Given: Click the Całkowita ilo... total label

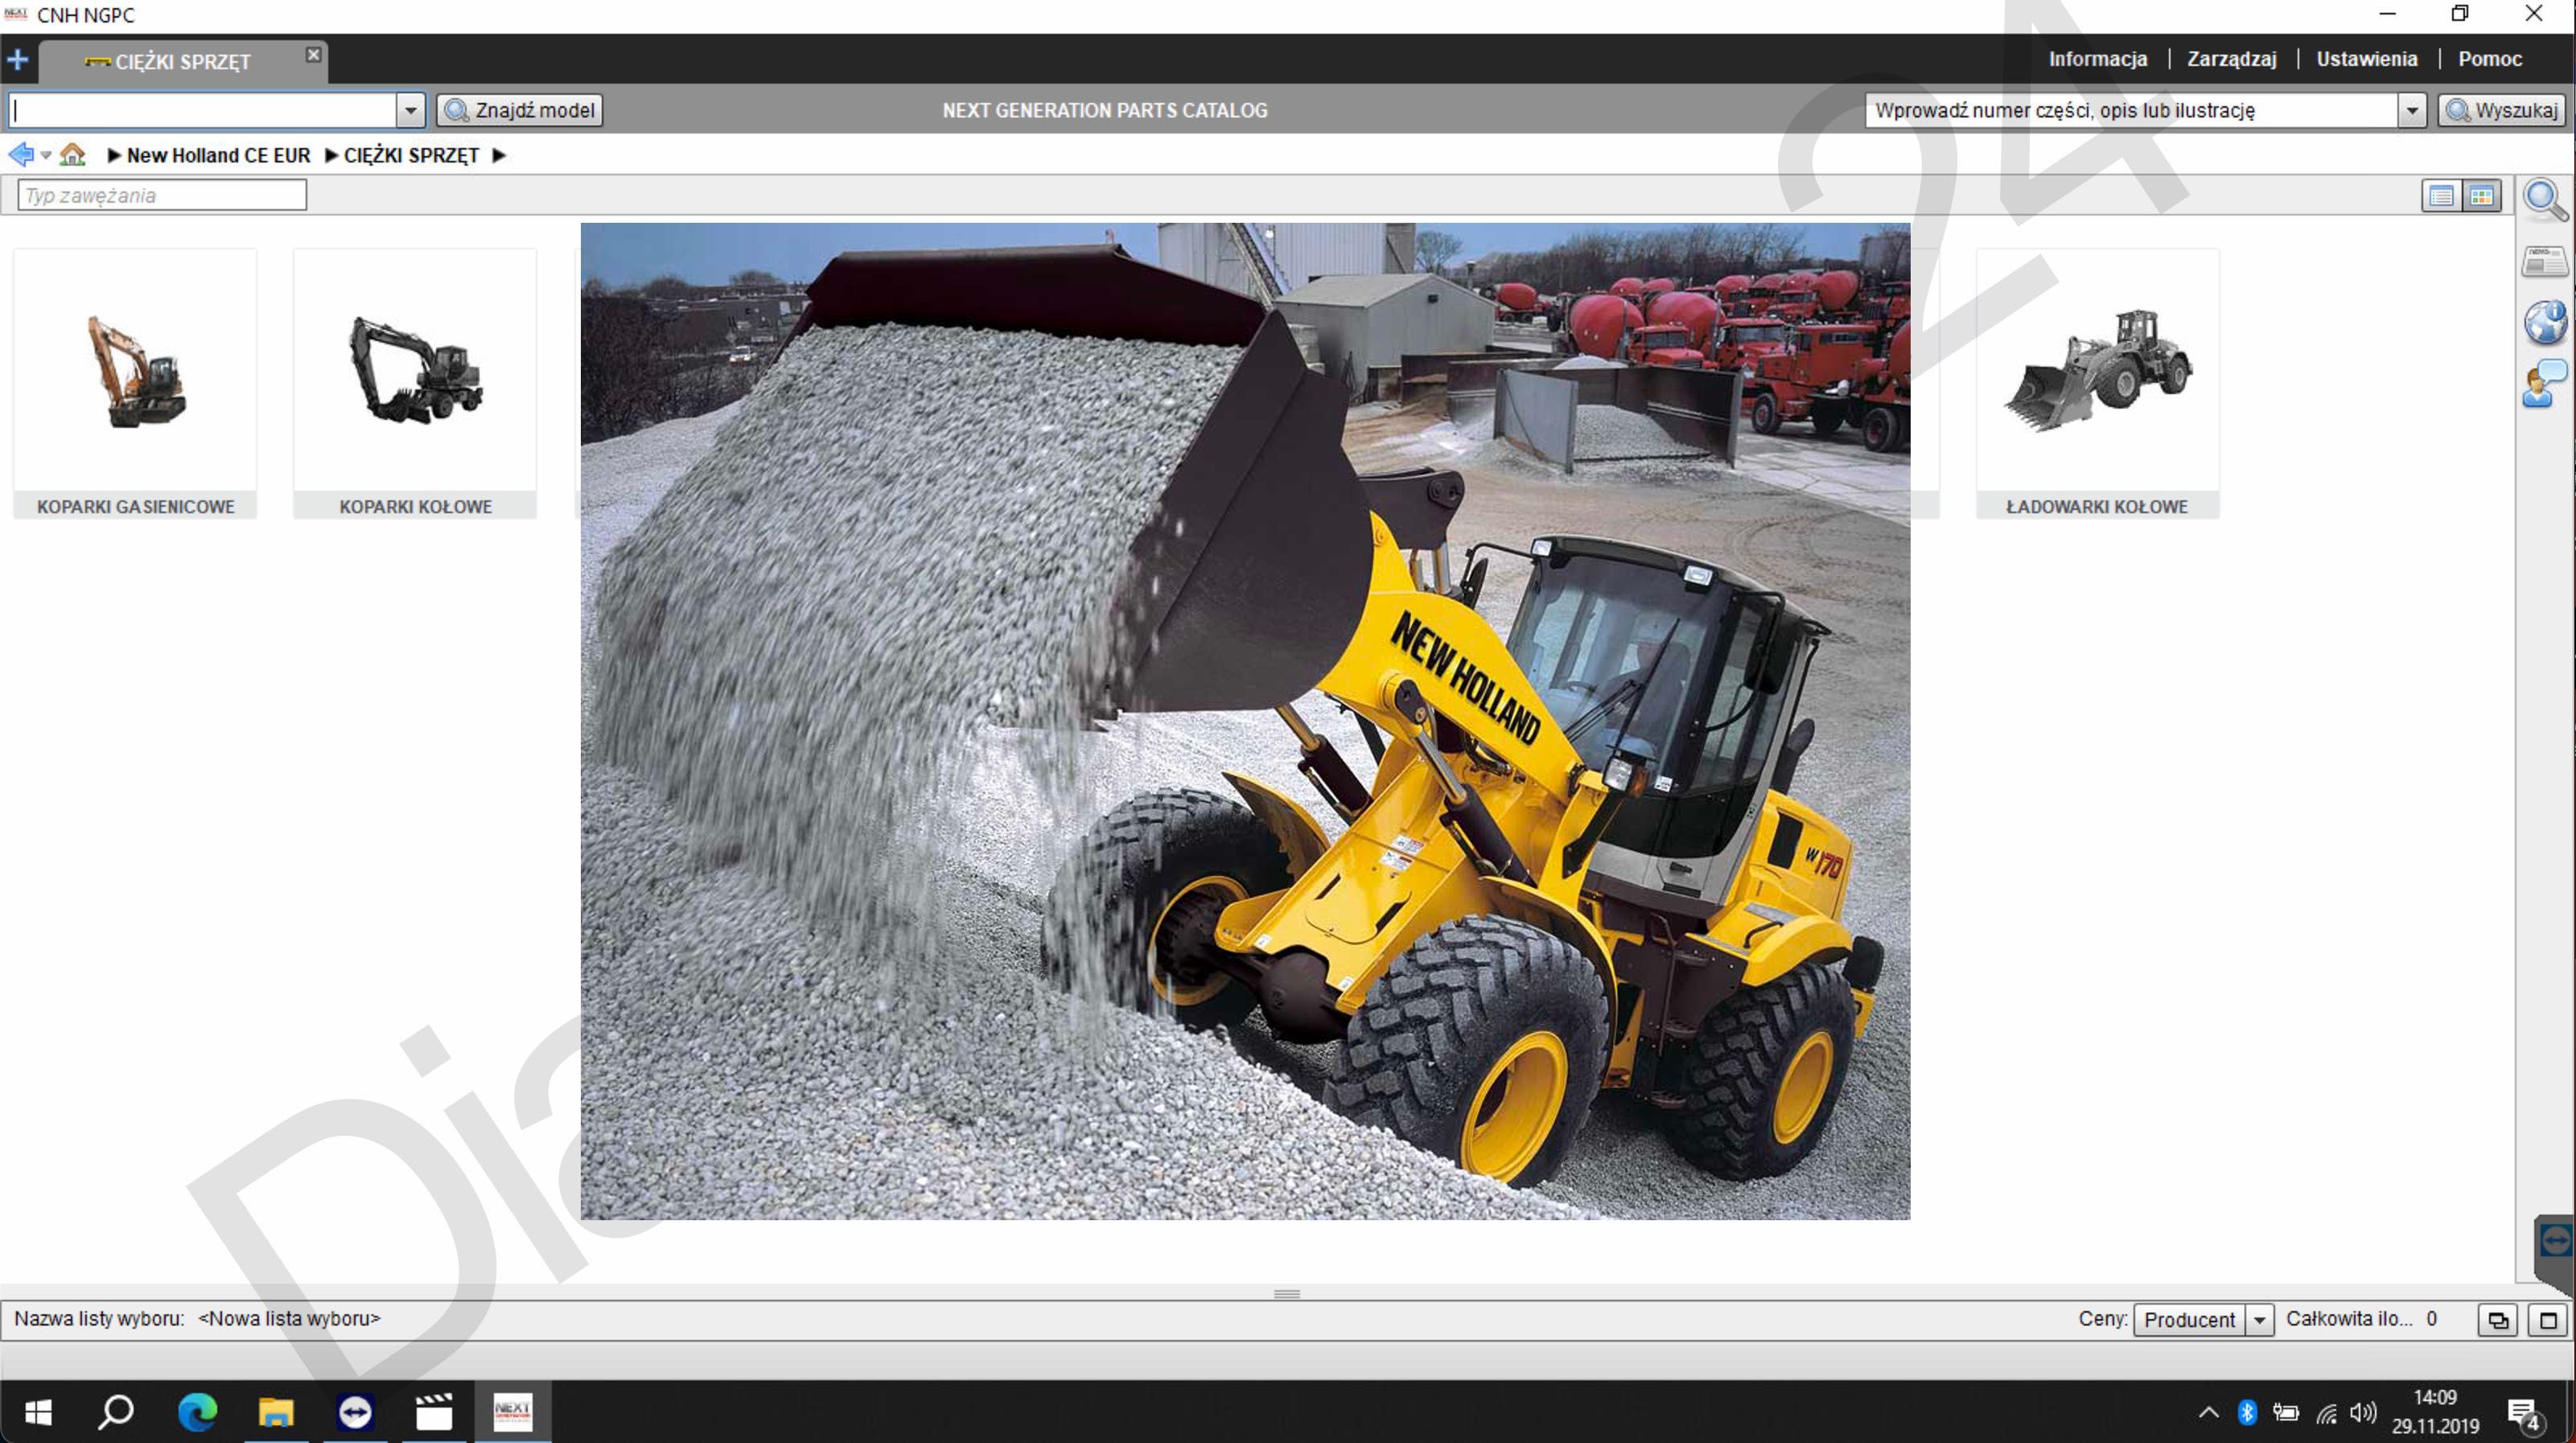Looking at the screenshot, I should (x=2349, y=1318).
